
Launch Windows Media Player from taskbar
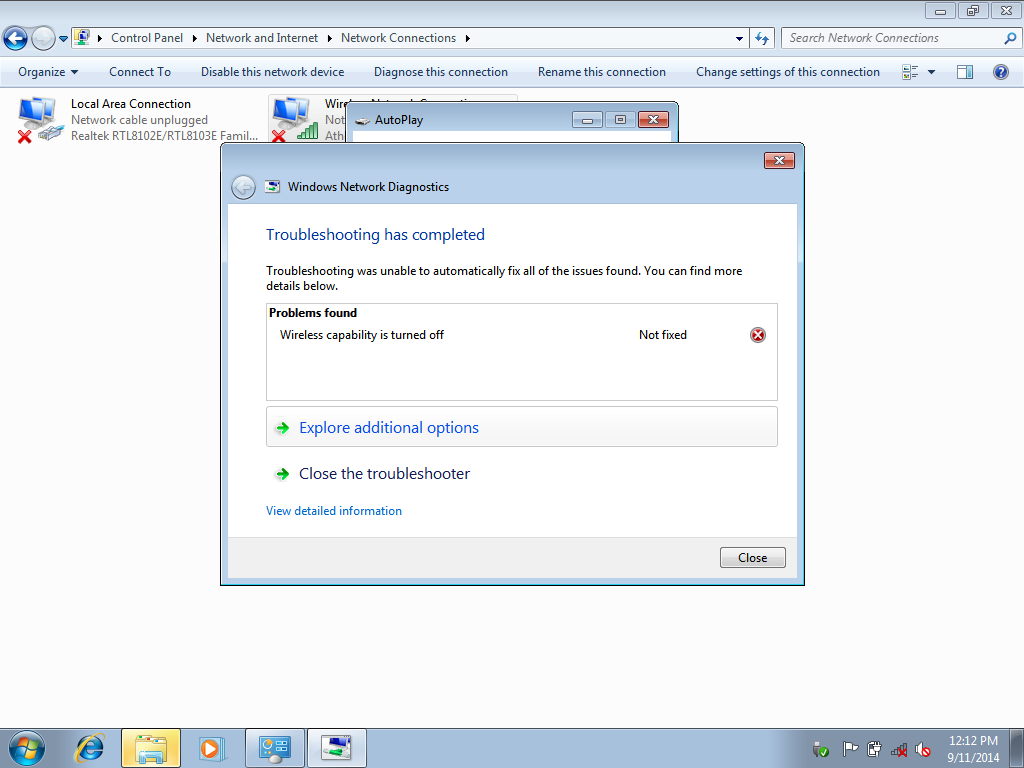pyautogui.click(x=212, y=748)
